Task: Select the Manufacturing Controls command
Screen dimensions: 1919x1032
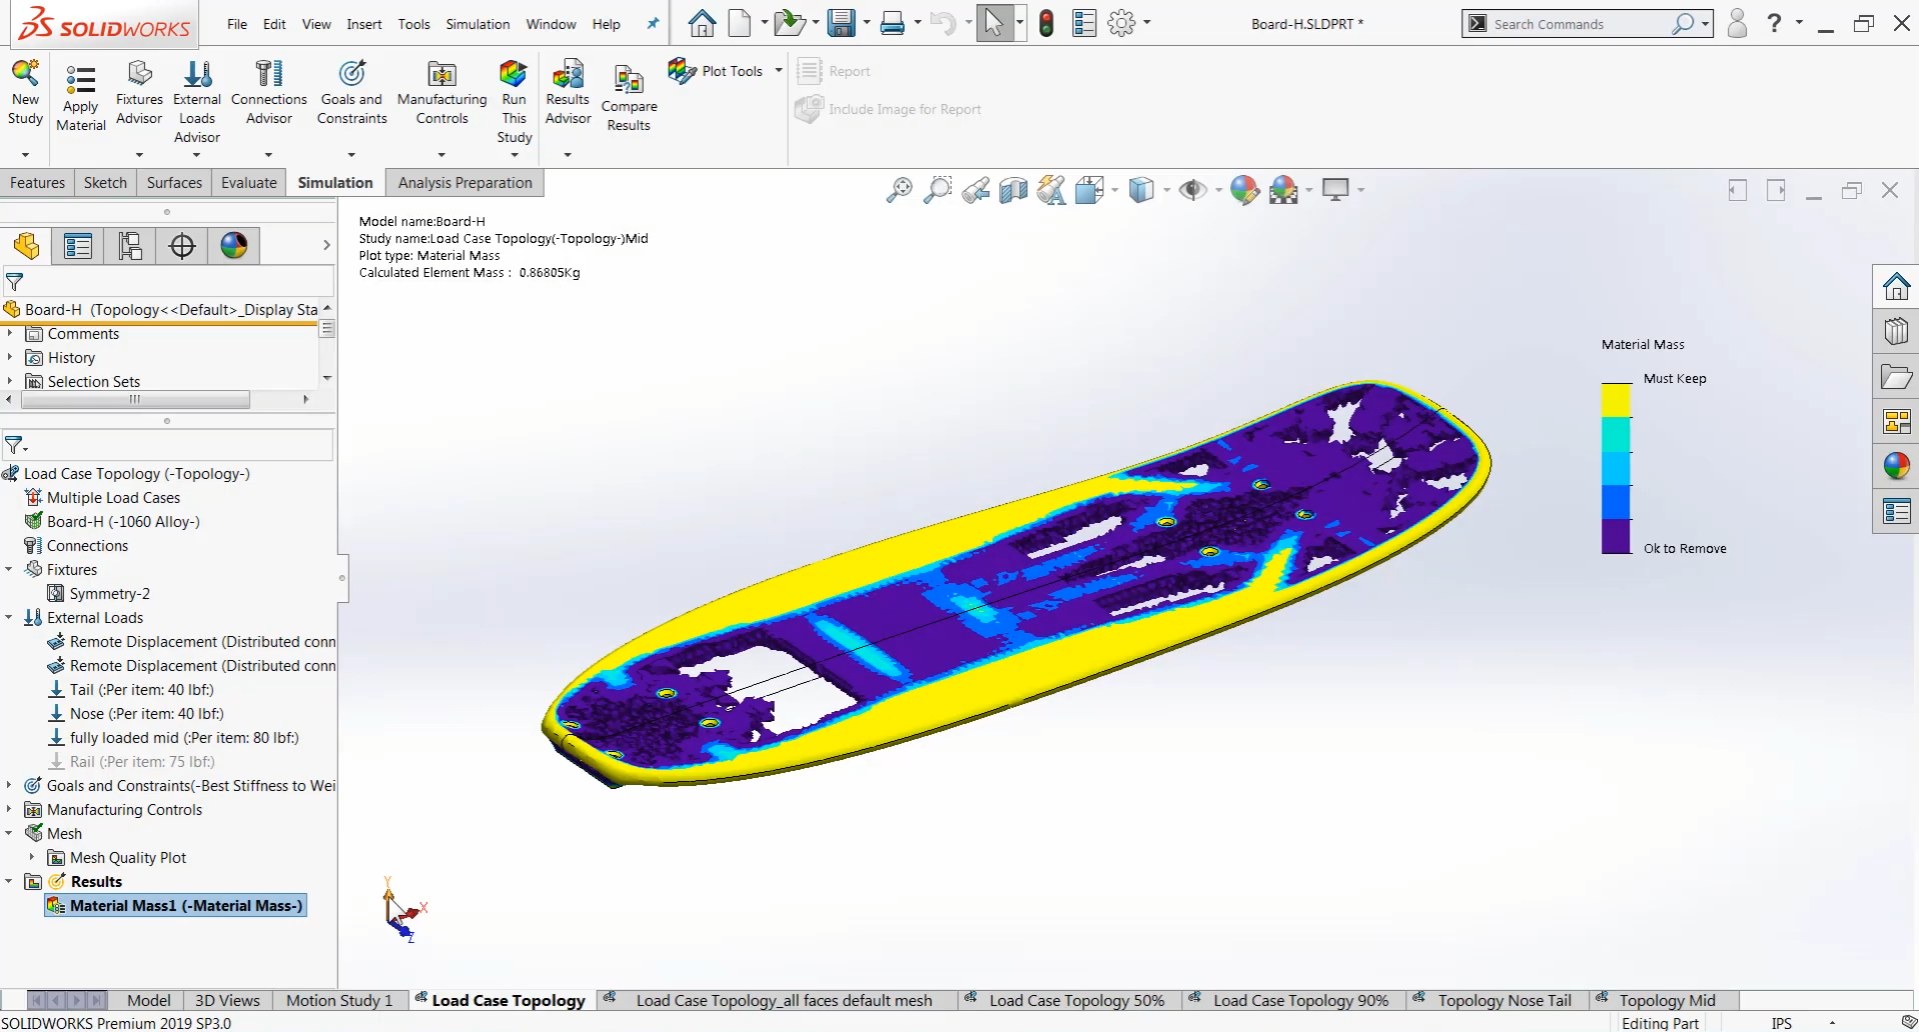Action: [x=441, y=95]
